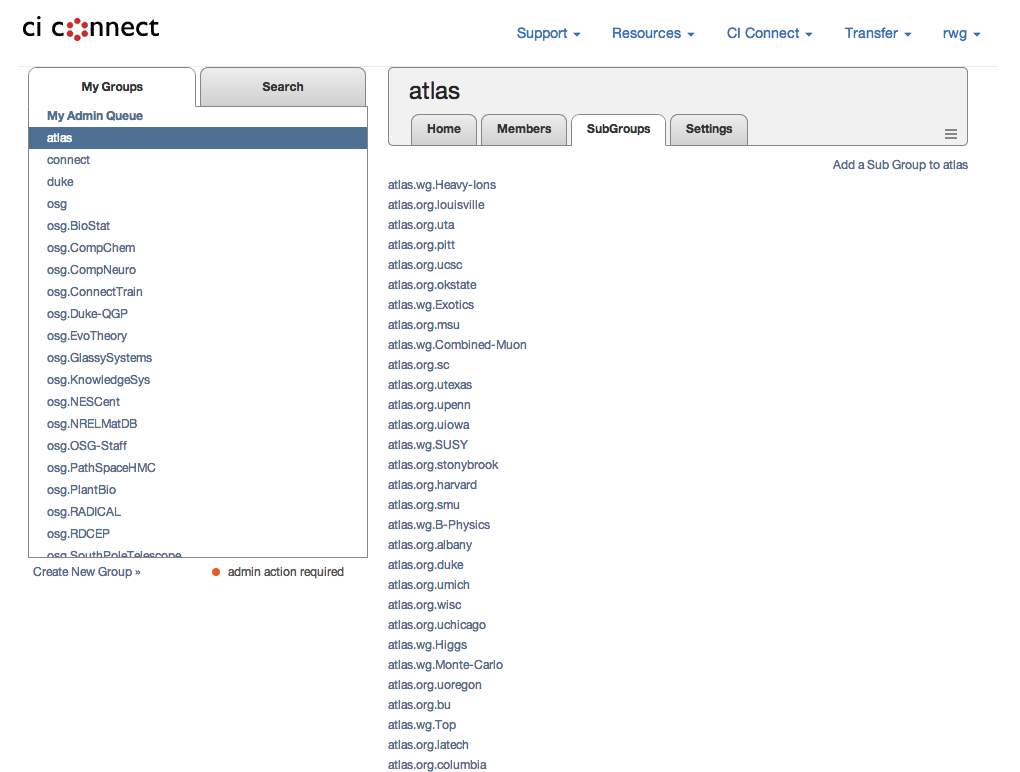
Task: Open subgroup atlas.org.okstate
Action: (x=432, y=285)
